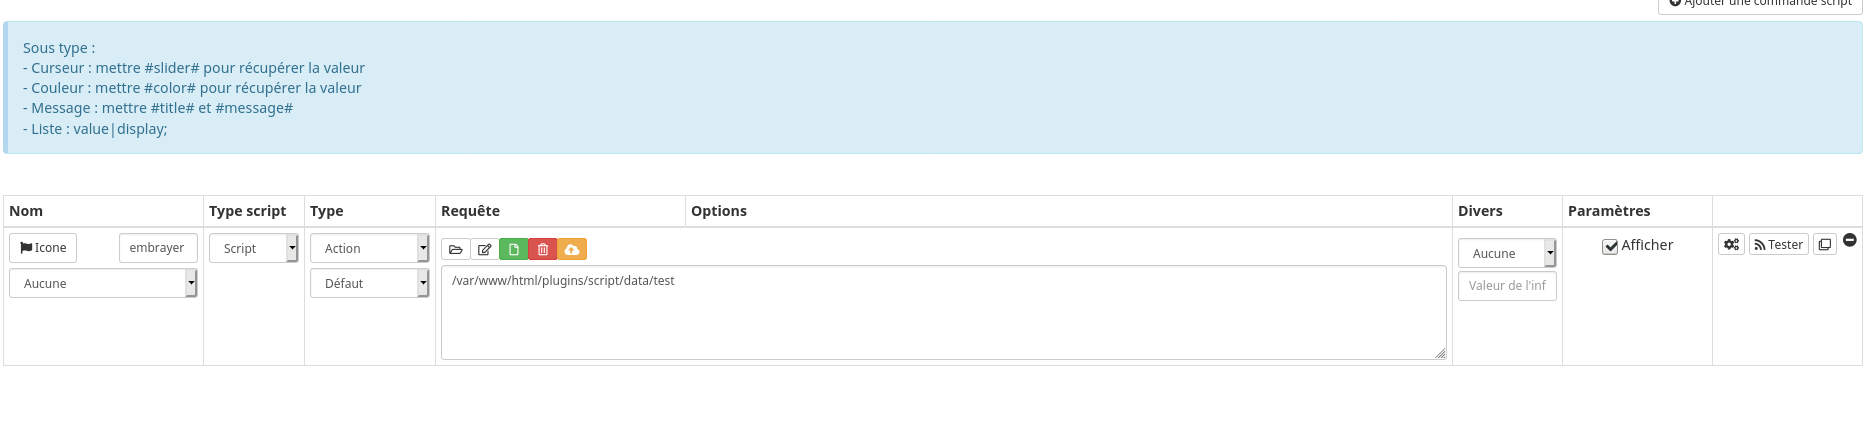This screenshot has height=434, width=1869.
Task: Click the edit script pencil icon
Action: (484, 249)
